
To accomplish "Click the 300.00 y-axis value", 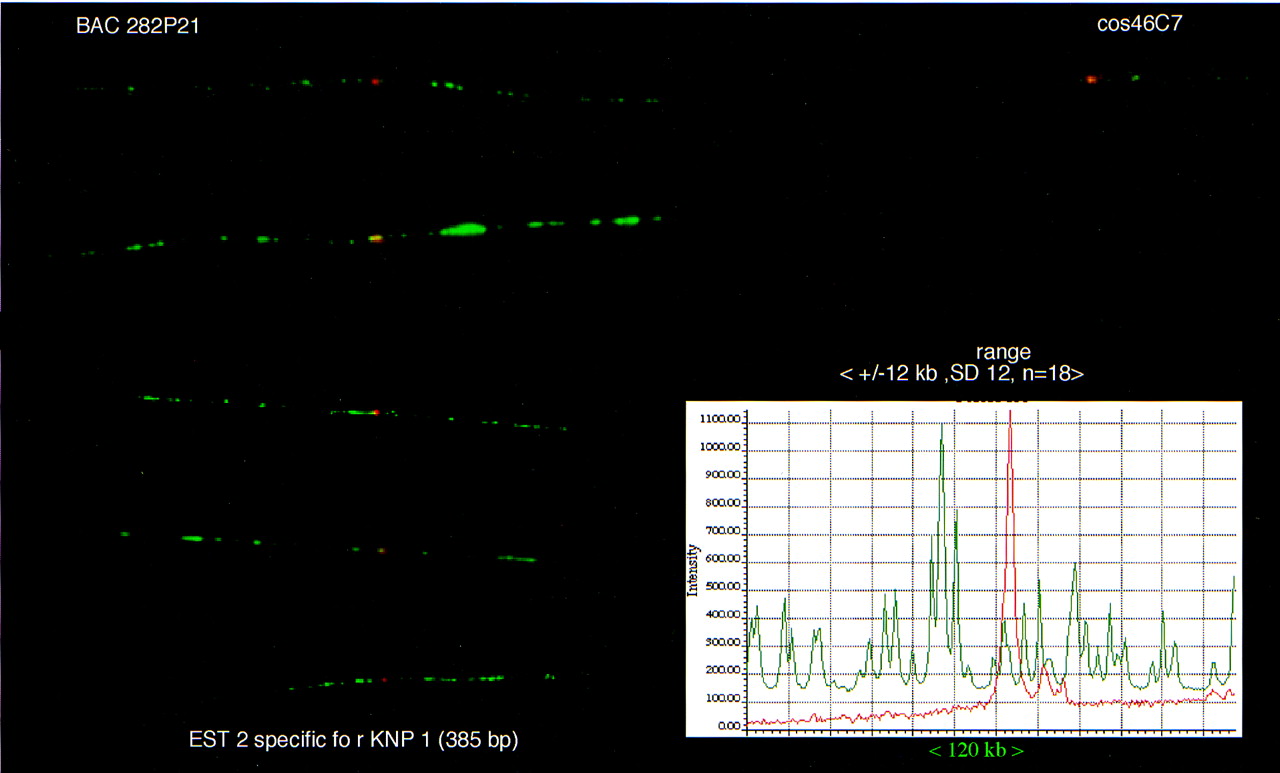I will pos(722,642).
